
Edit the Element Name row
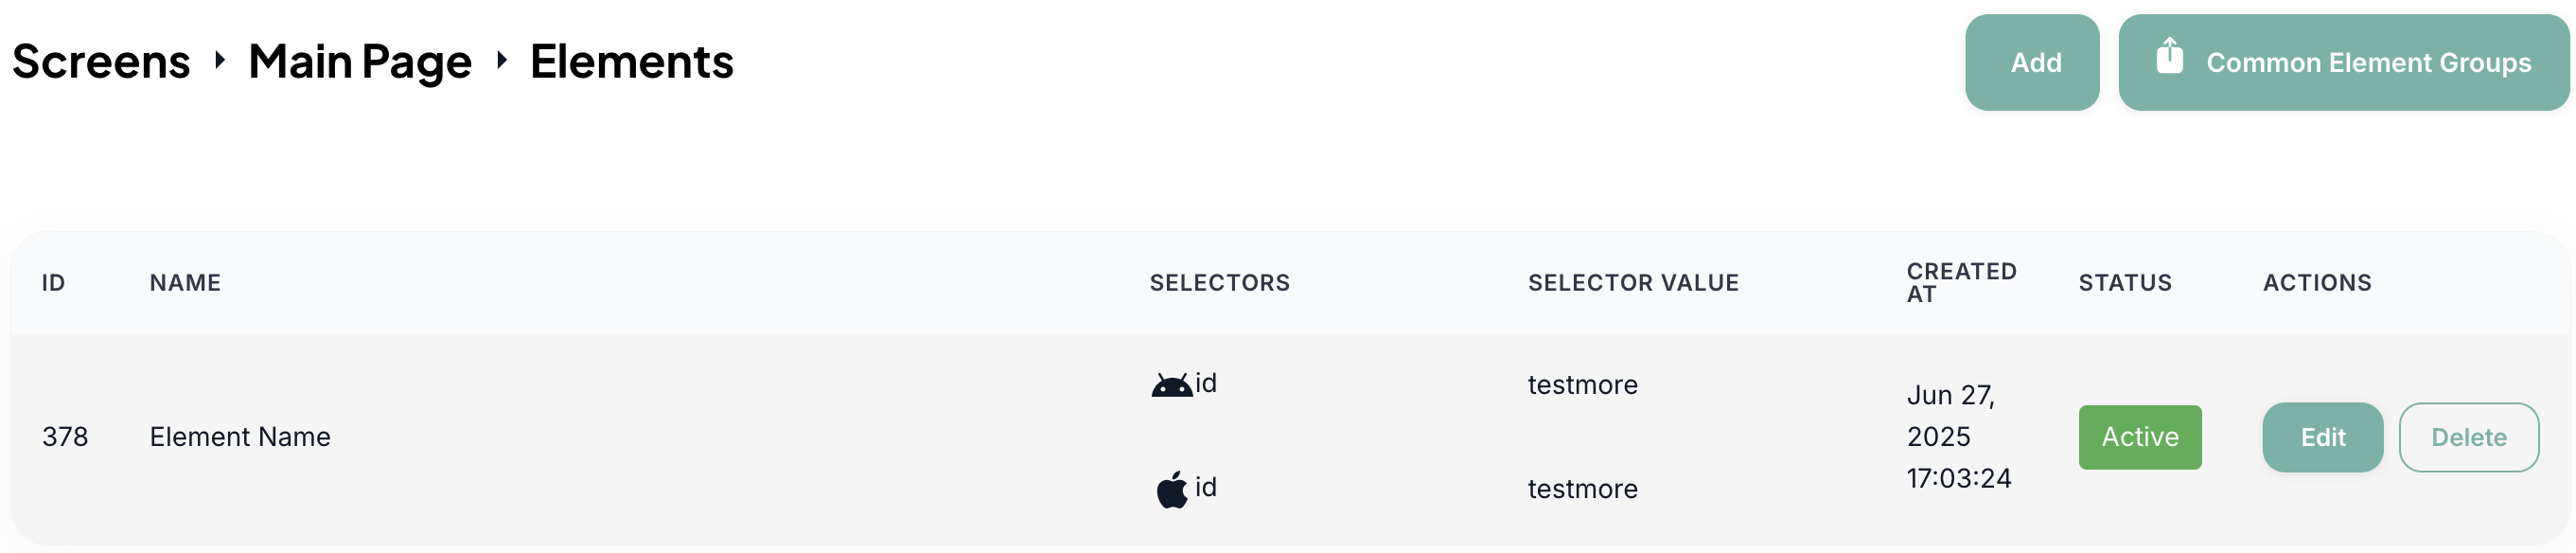[2322, 437]
